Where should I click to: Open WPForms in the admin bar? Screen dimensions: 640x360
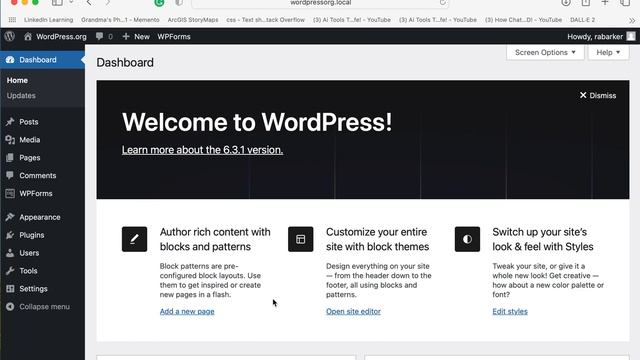[174, 36]
